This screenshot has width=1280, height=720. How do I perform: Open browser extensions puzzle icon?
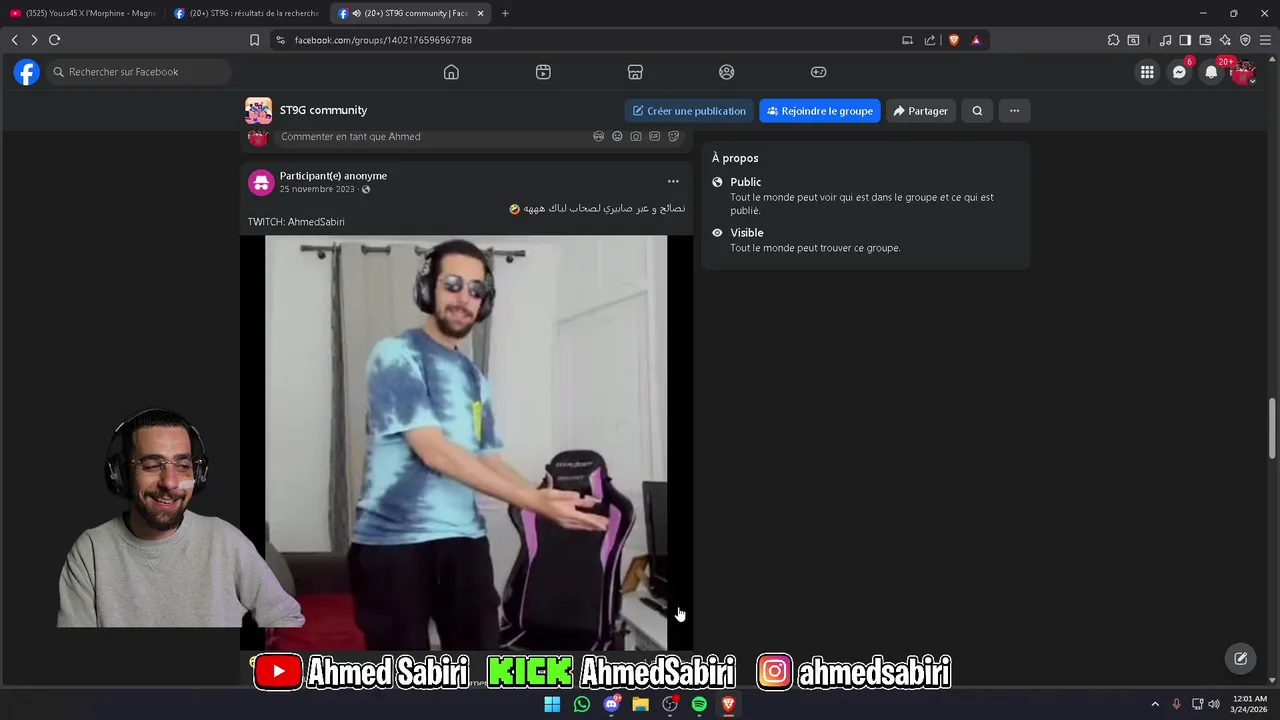pyautogui.click(x=1113, y=40)
